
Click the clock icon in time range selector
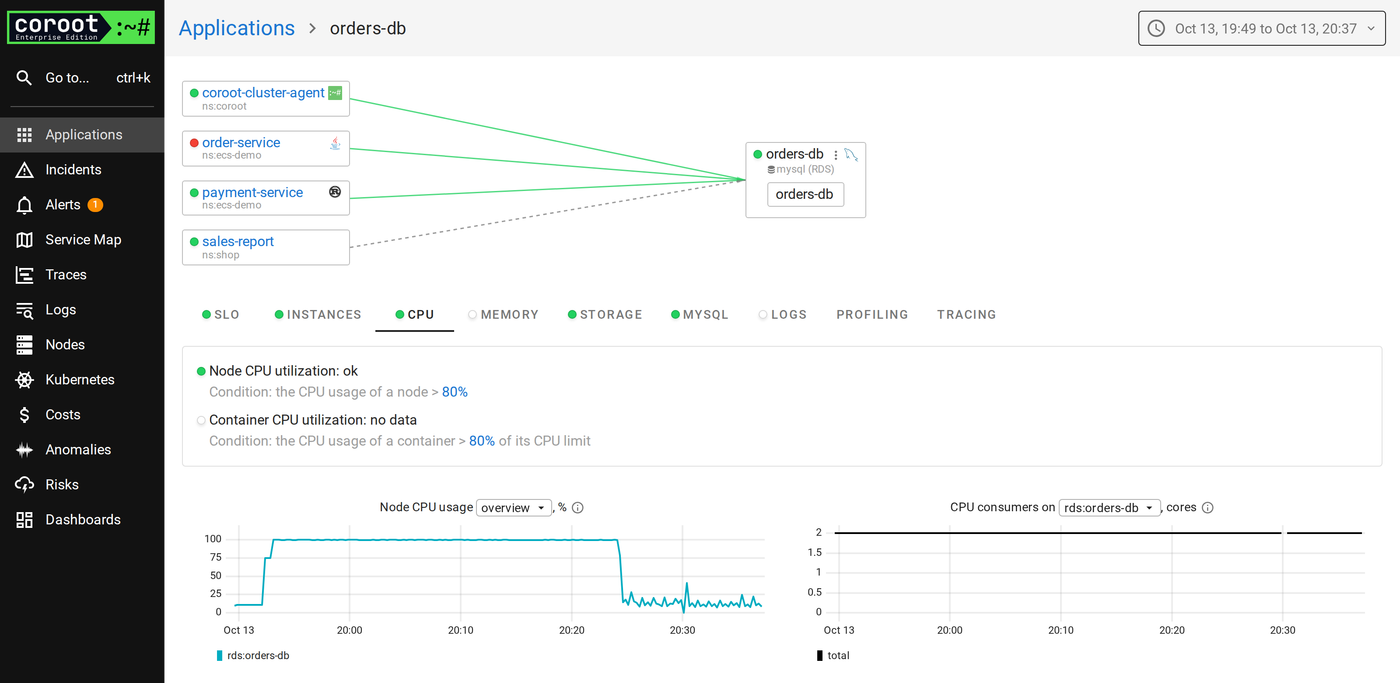coord(1156,28)
